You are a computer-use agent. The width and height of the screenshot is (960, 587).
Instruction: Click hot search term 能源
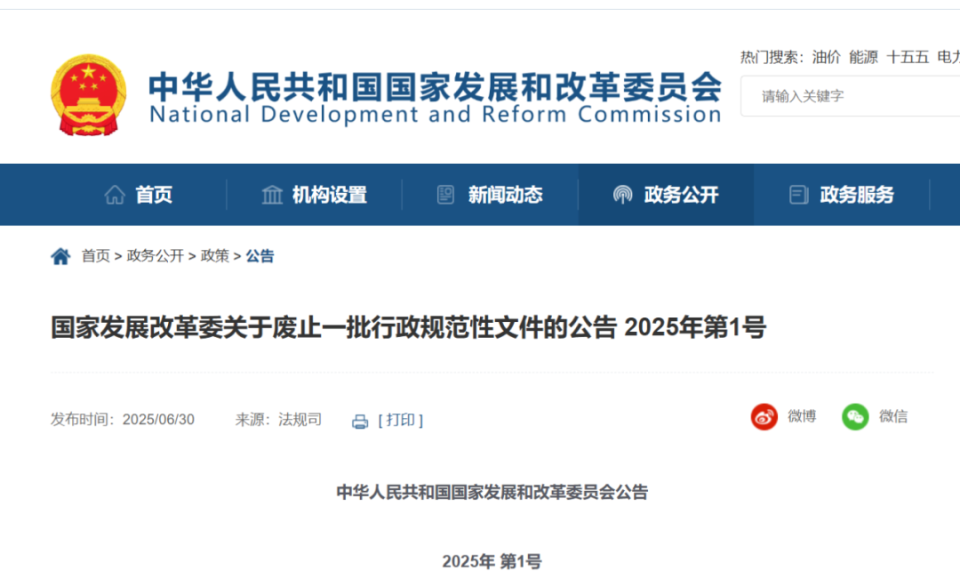click(x=863, y=58)
